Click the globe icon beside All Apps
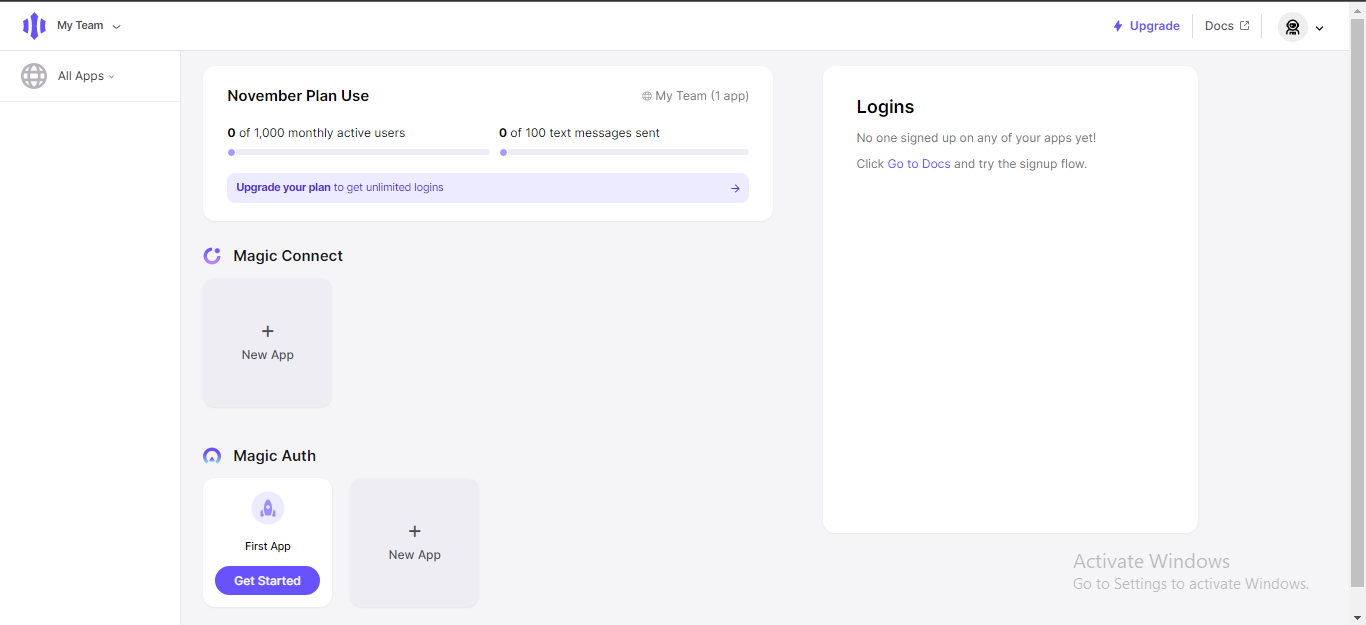Viewport: 1366px width, 625px height. pyautogui.click(x=34, y=76)
